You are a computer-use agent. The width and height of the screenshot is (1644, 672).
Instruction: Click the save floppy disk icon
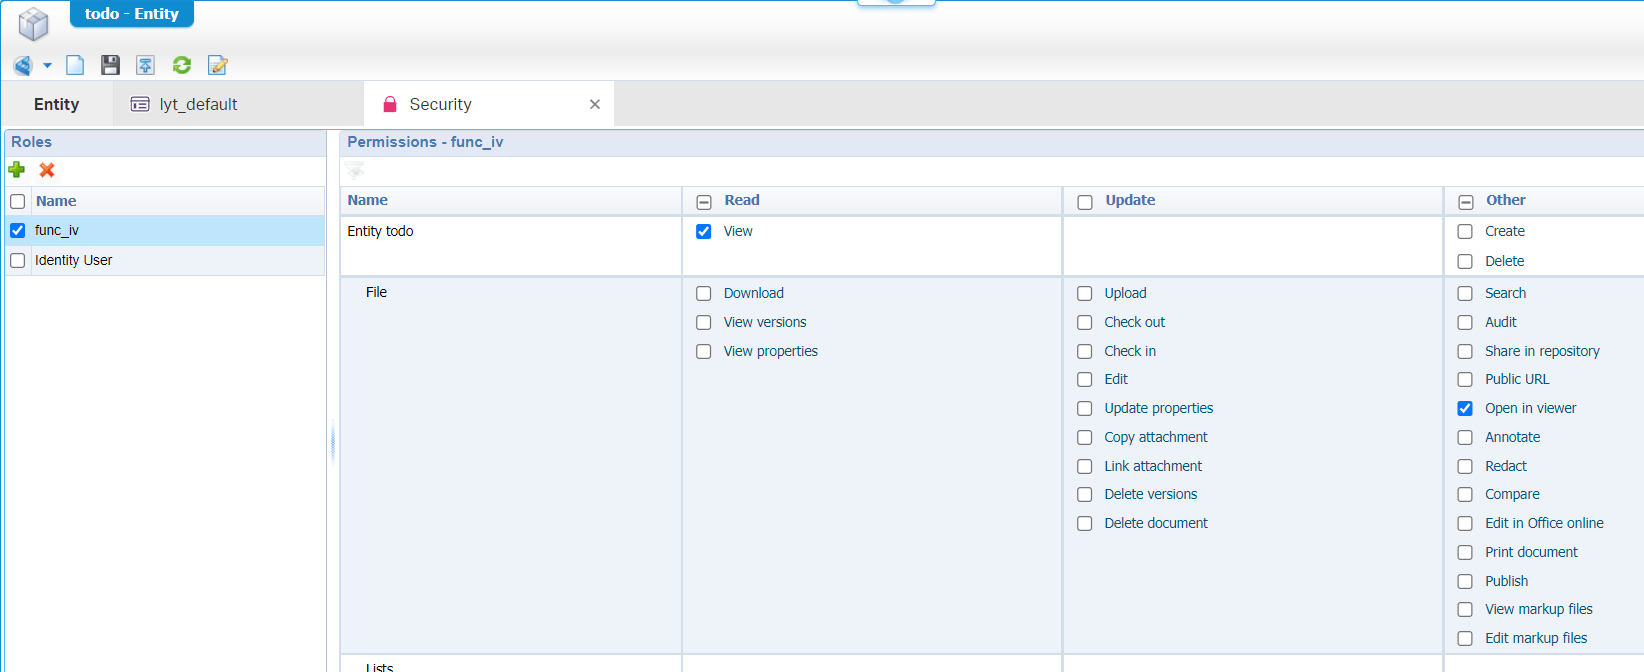110,65
